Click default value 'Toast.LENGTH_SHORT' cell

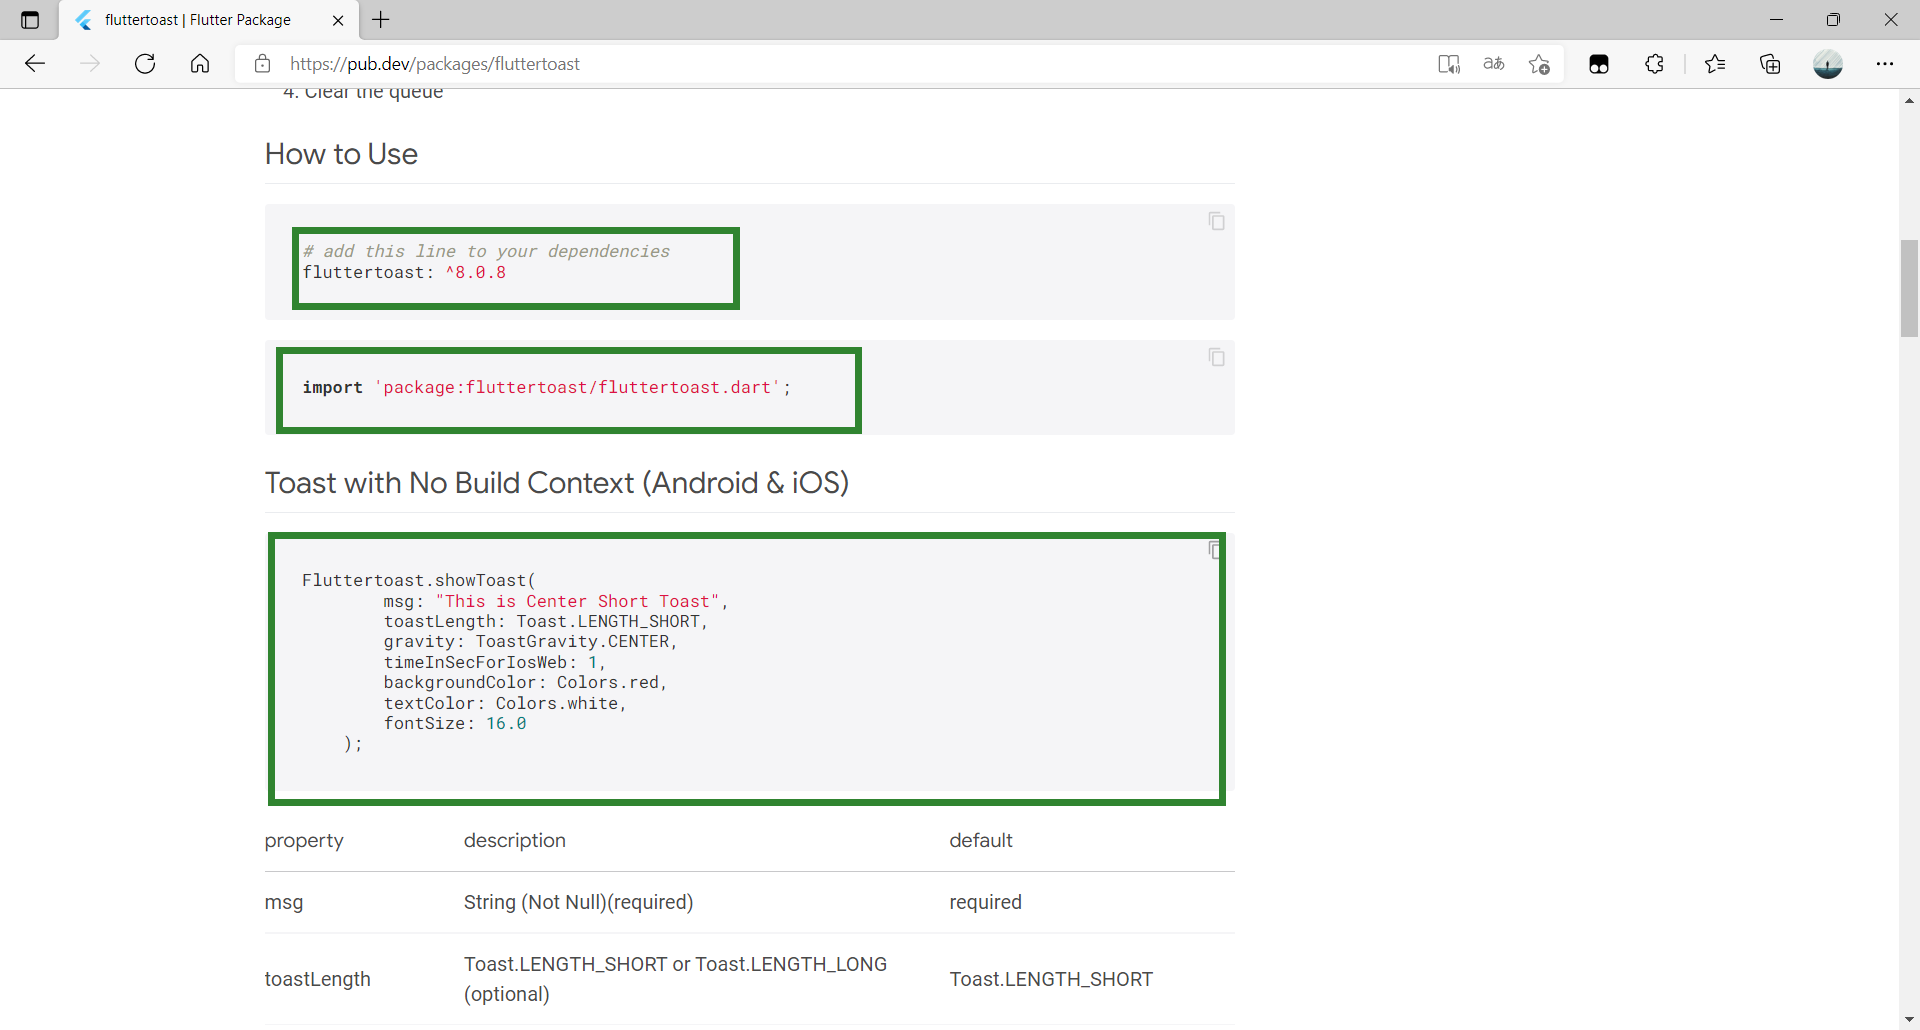coord(1051,979)
